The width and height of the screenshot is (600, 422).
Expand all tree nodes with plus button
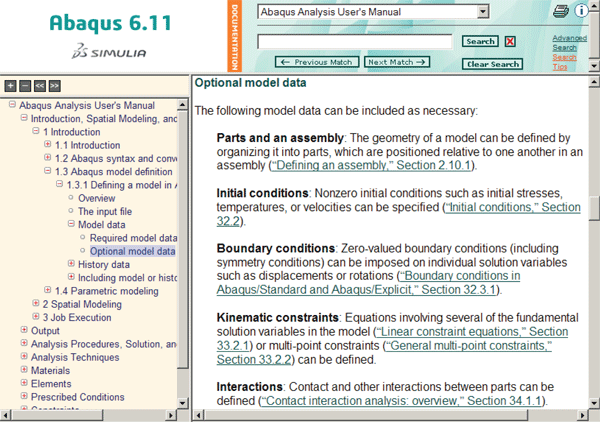click(10, 86)
